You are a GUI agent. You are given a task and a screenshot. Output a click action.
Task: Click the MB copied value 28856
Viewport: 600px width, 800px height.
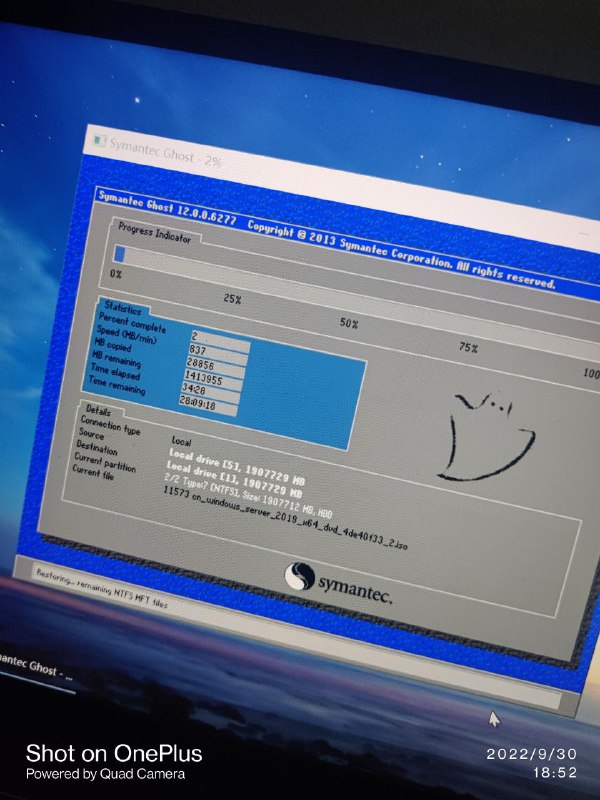coord(214,367)
